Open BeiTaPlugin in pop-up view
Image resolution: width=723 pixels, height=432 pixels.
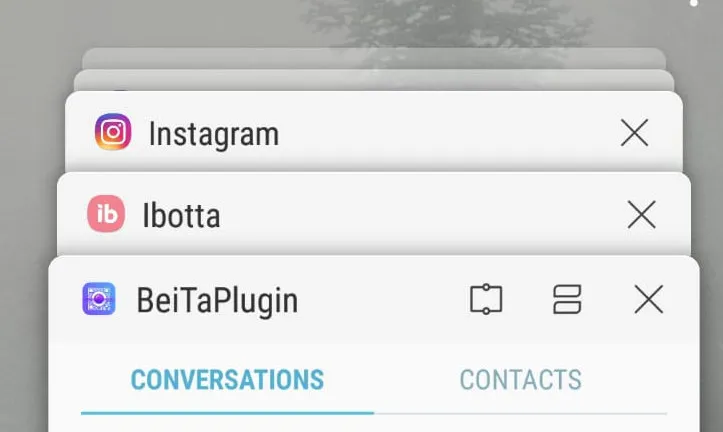[x=486, y=300]
